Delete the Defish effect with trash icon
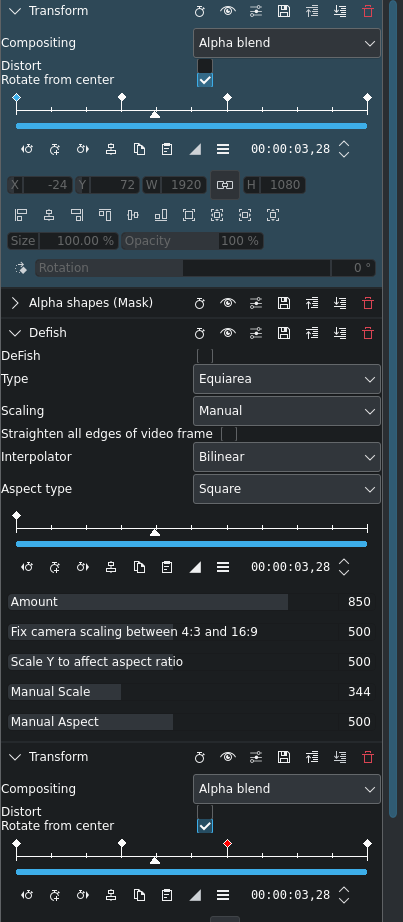This screenshot has width=403, height=922. [368, 333]
